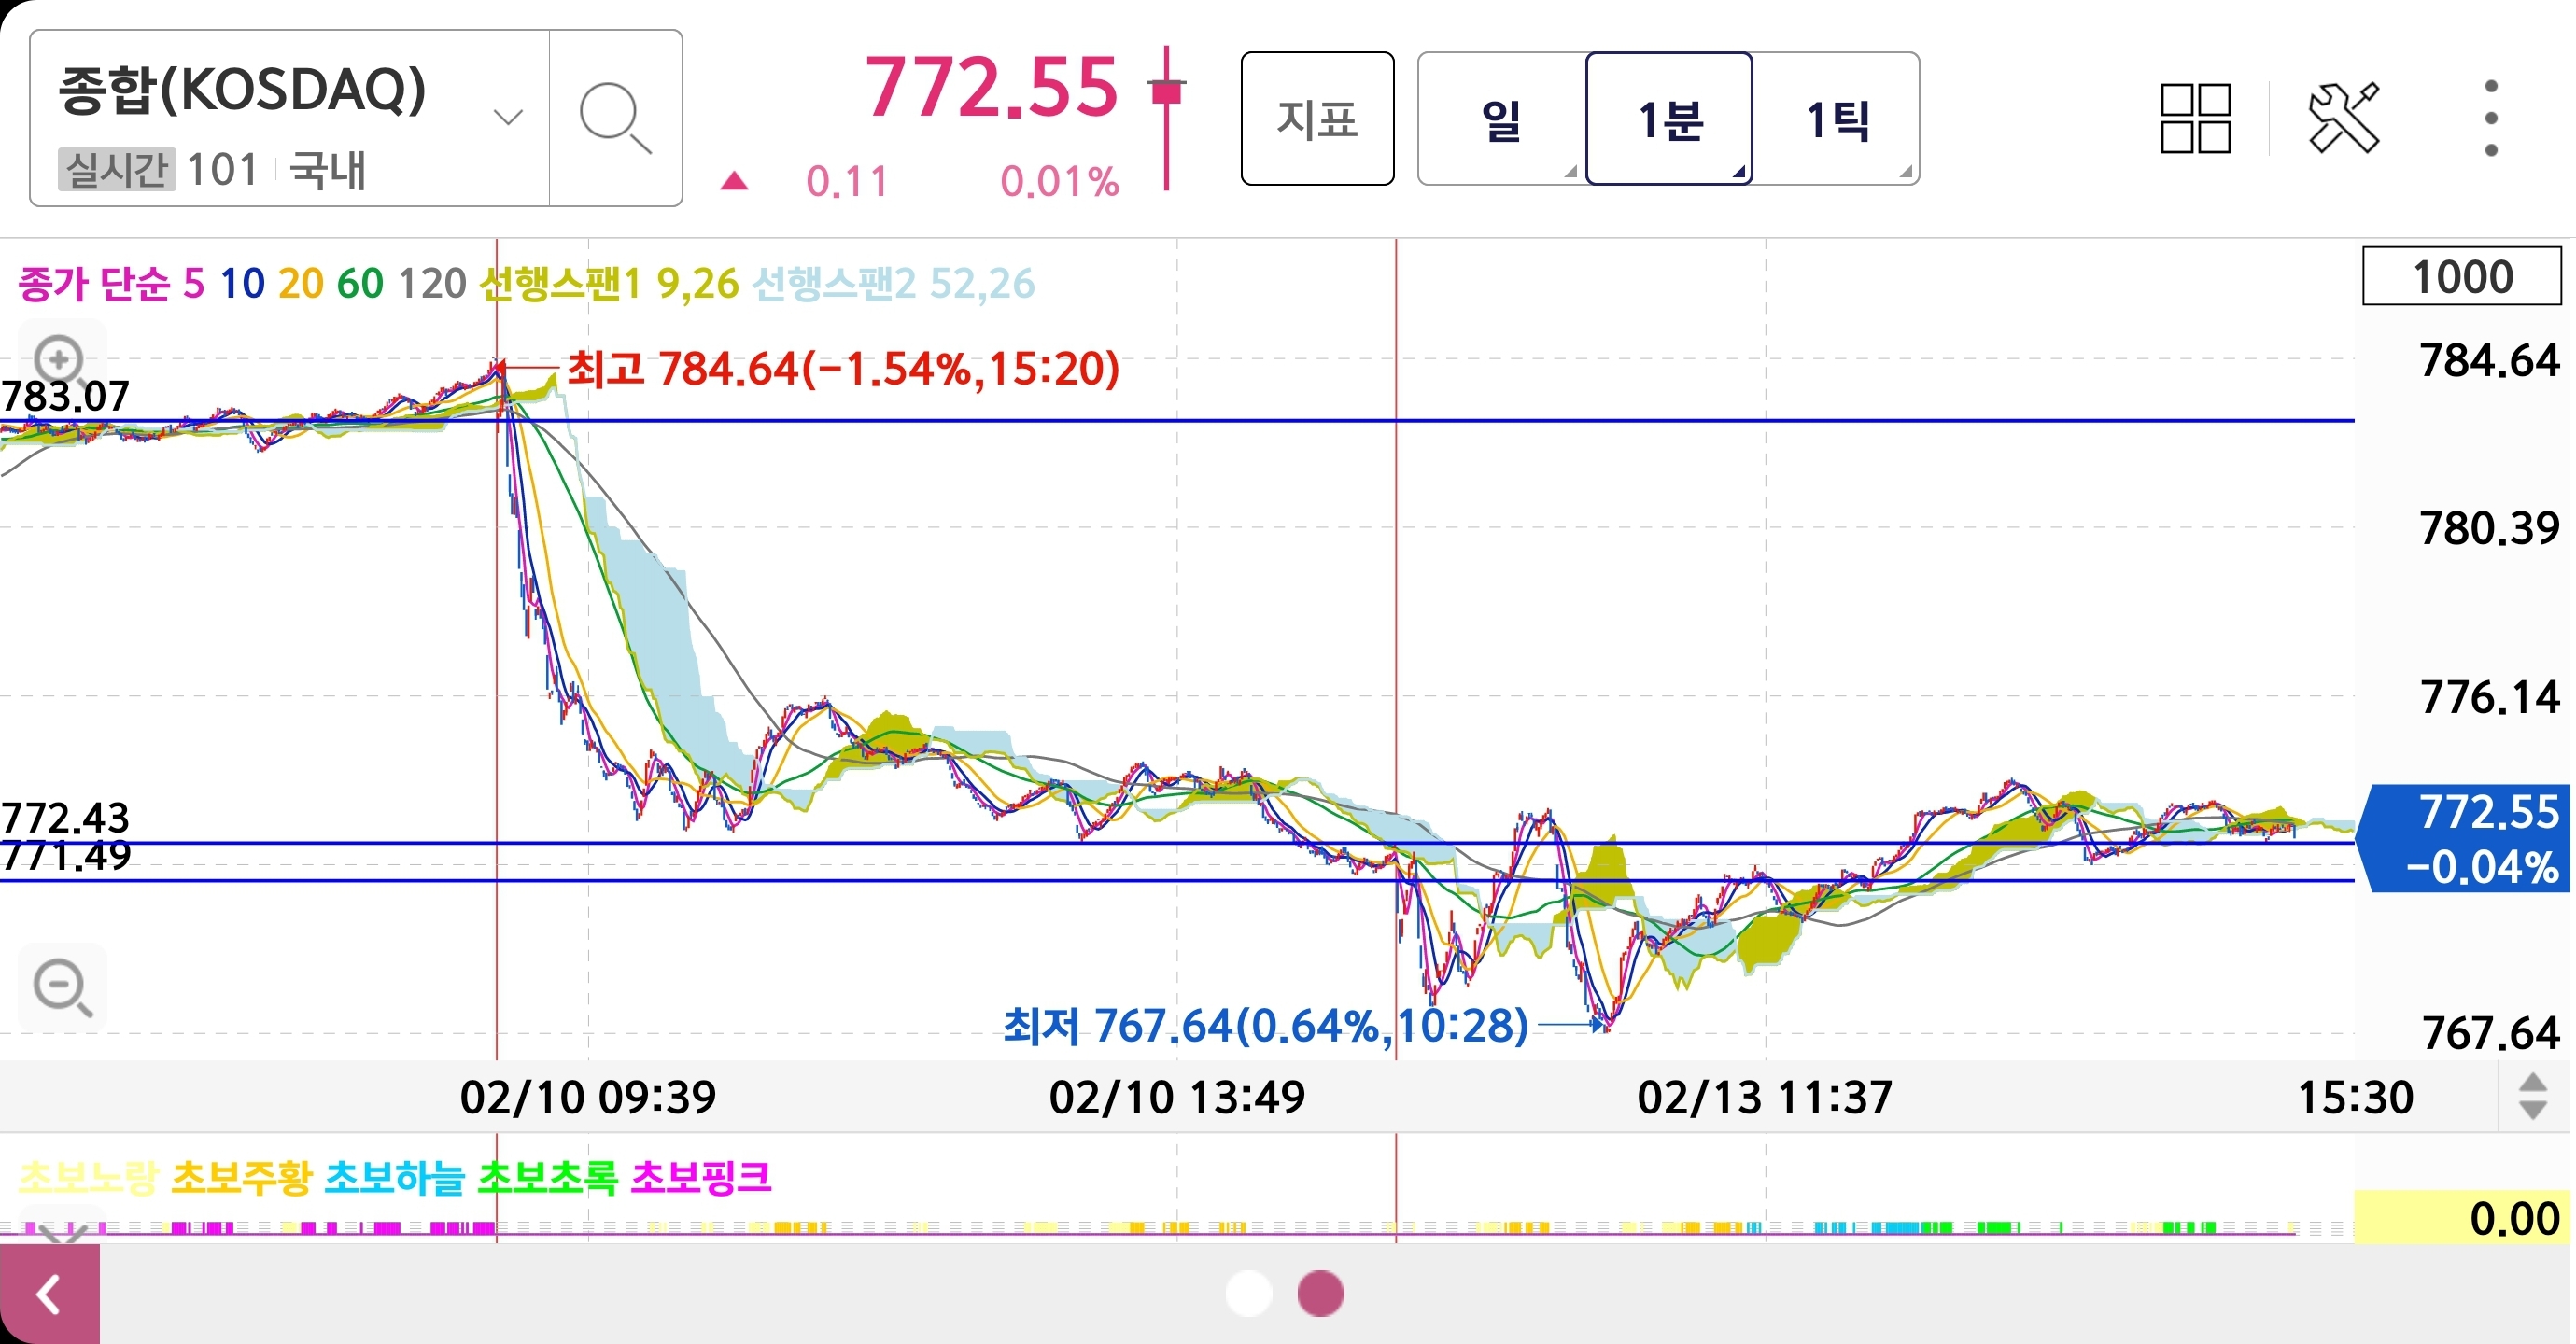Click the magnifying glass search icon
Screen dimensions: 2576x1344
coord(615,119)
